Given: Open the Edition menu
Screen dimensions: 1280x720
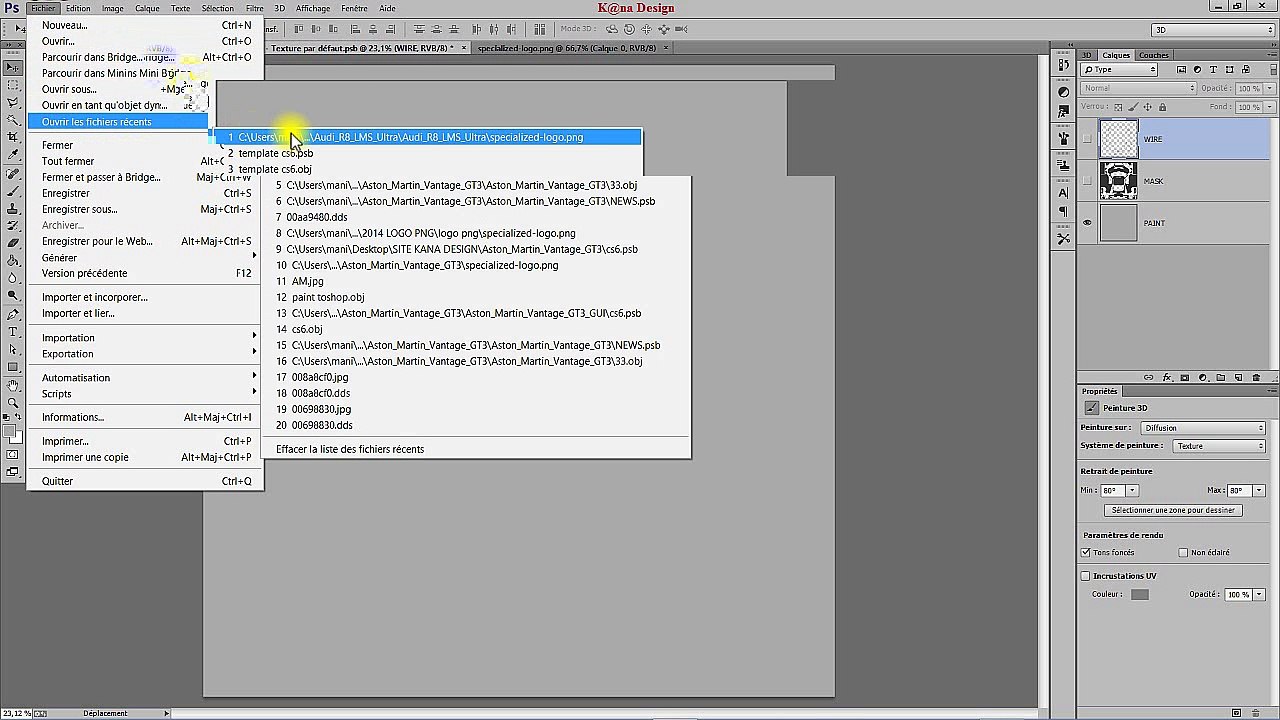Looking at the screenshot, I should pyautogui.click(x=78, y=8).
